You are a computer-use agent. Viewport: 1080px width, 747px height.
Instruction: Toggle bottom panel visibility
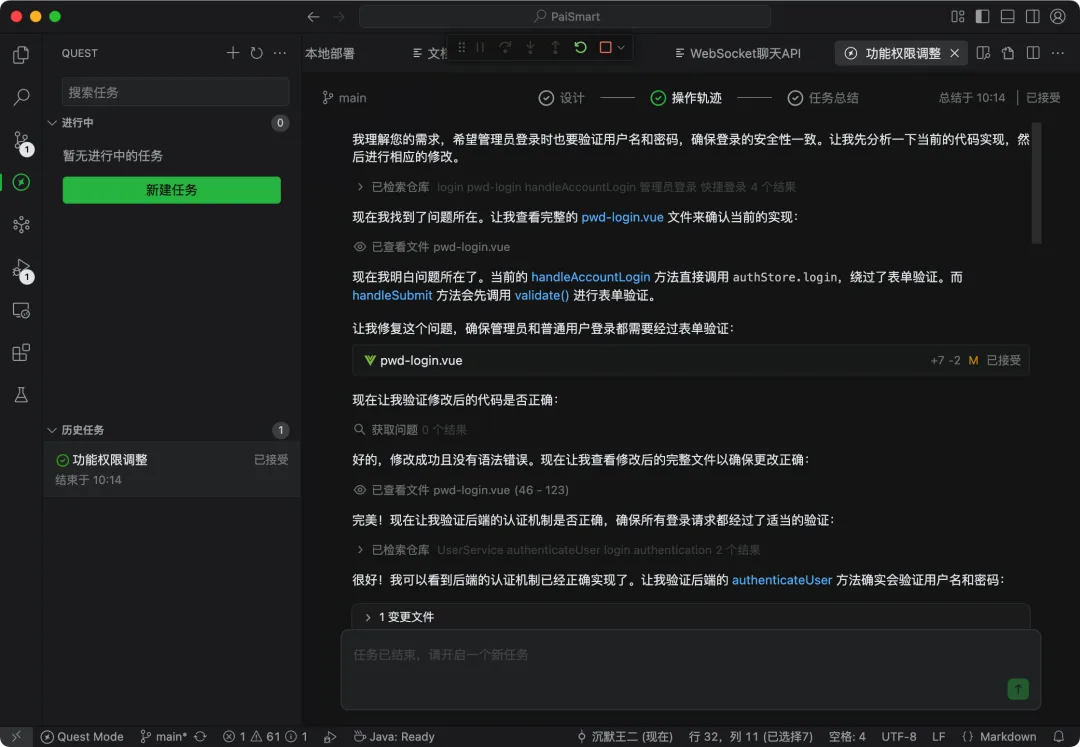[1008, 17]
